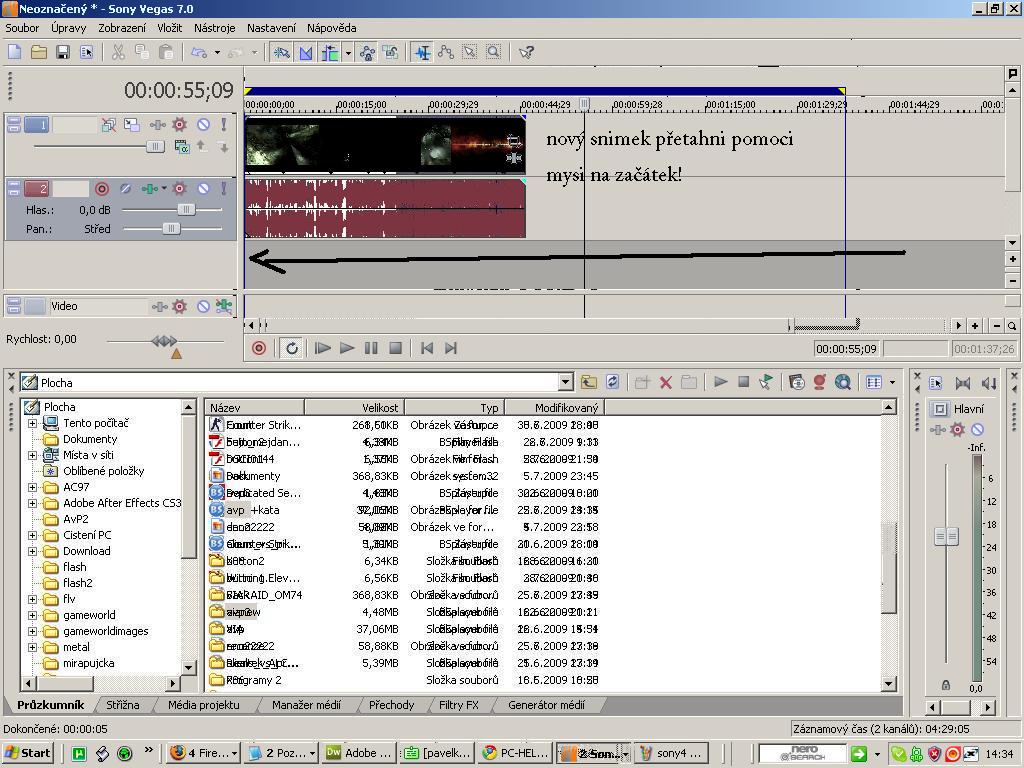This screenshot has height=768, width=1024.
Task: Click the Open project folder icon
Action: tap(39, 52)
